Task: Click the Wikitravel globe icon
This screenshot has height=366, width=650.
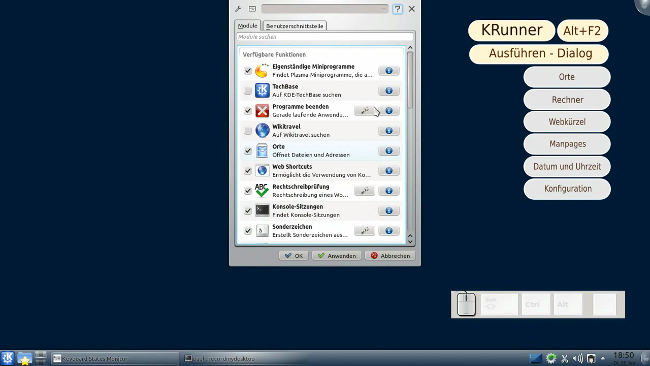Action: (x=262, y=131)
